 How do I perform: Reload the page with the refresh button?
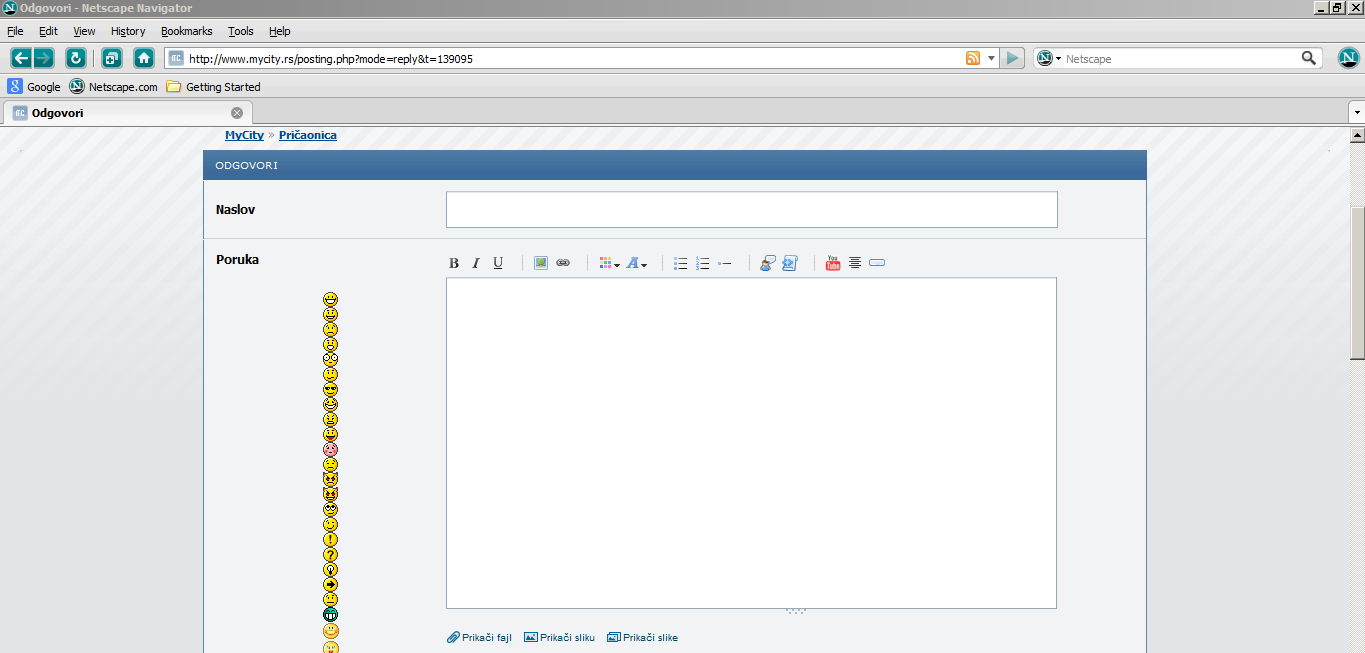click(76, 58)
